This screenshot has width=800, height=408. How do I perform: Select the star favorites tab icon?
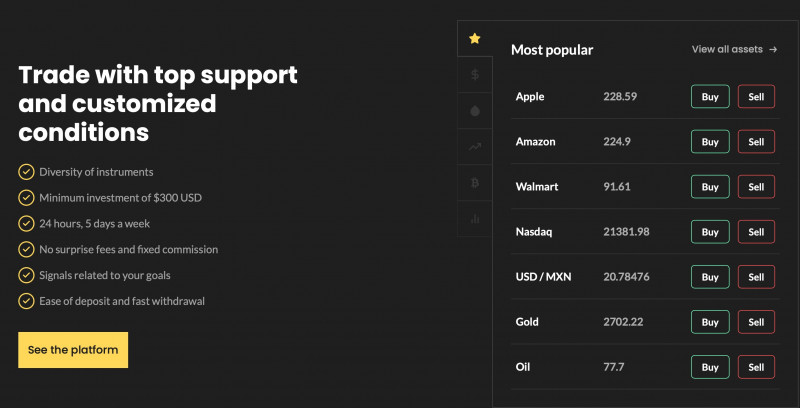(x=474, y=38)
